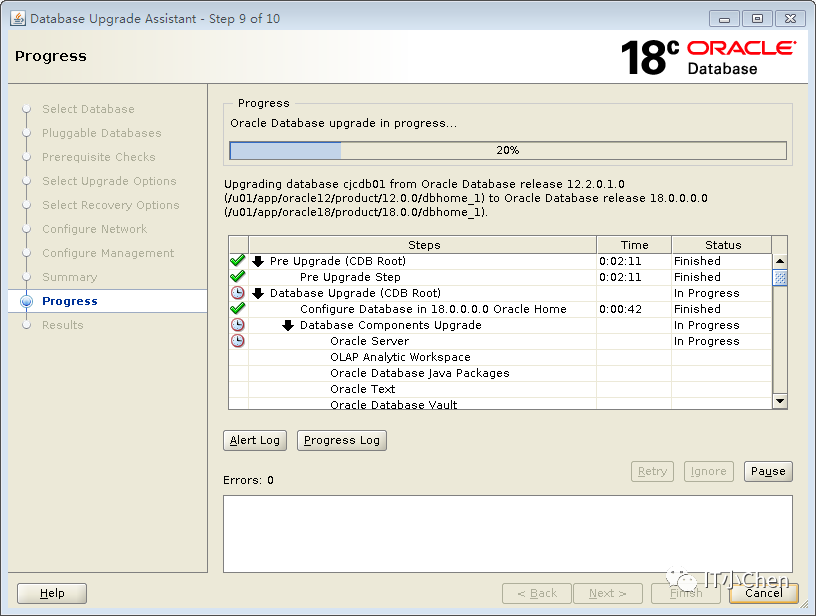The image size is (816, 616).
Task: Minimize the Database Upgrade Assistant window
Action: tap(724, 19)
